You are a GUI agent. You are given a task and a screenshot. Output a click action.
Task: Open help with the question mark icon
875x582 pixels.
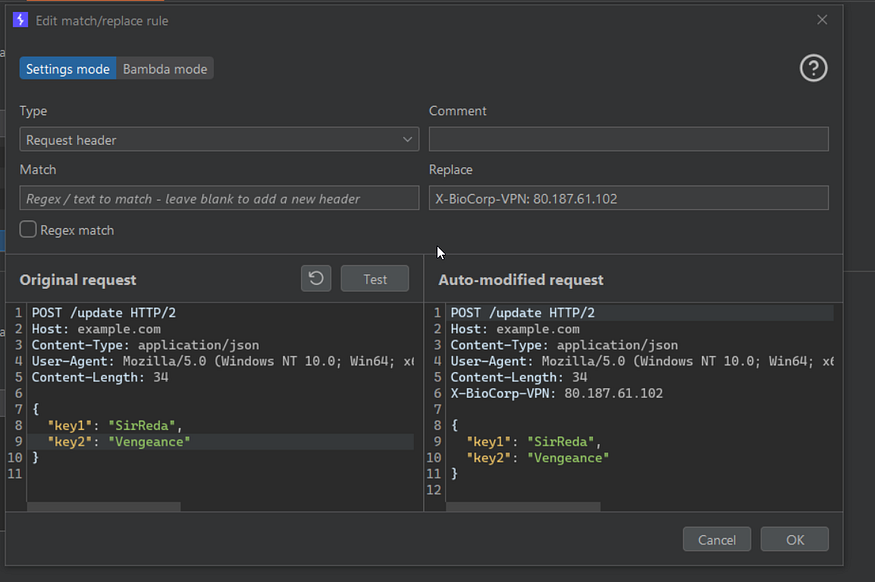(813, 68)
